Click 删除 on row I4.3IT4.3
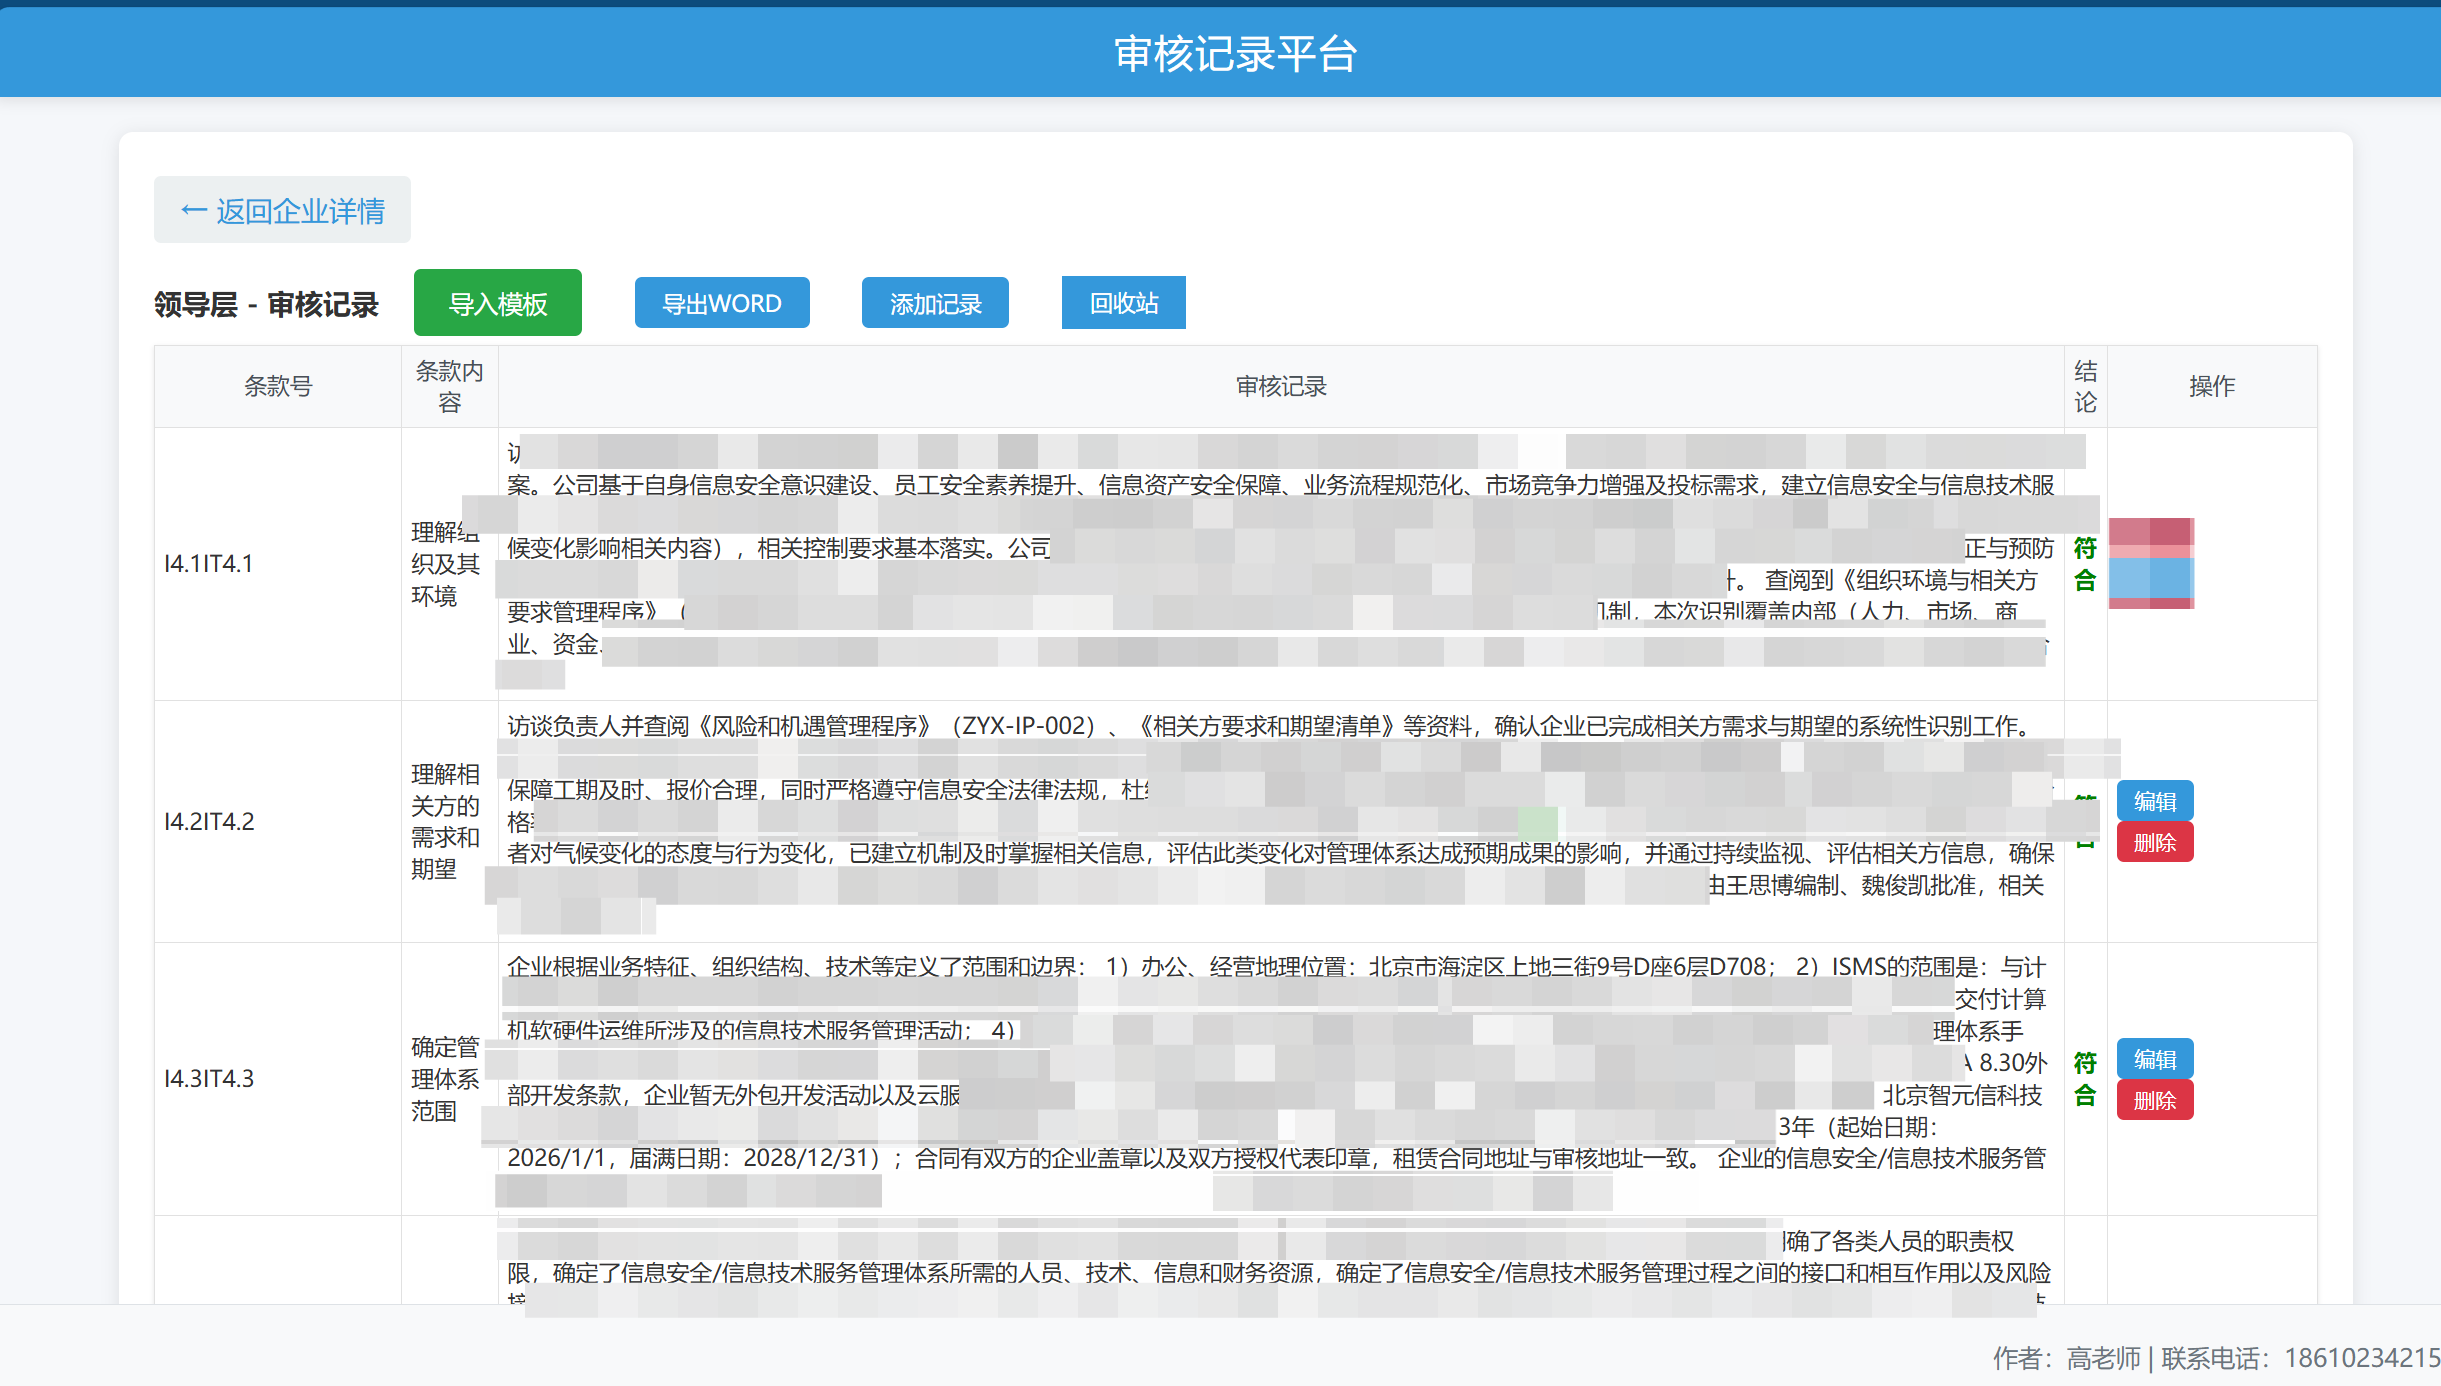 (2155, 1100)
